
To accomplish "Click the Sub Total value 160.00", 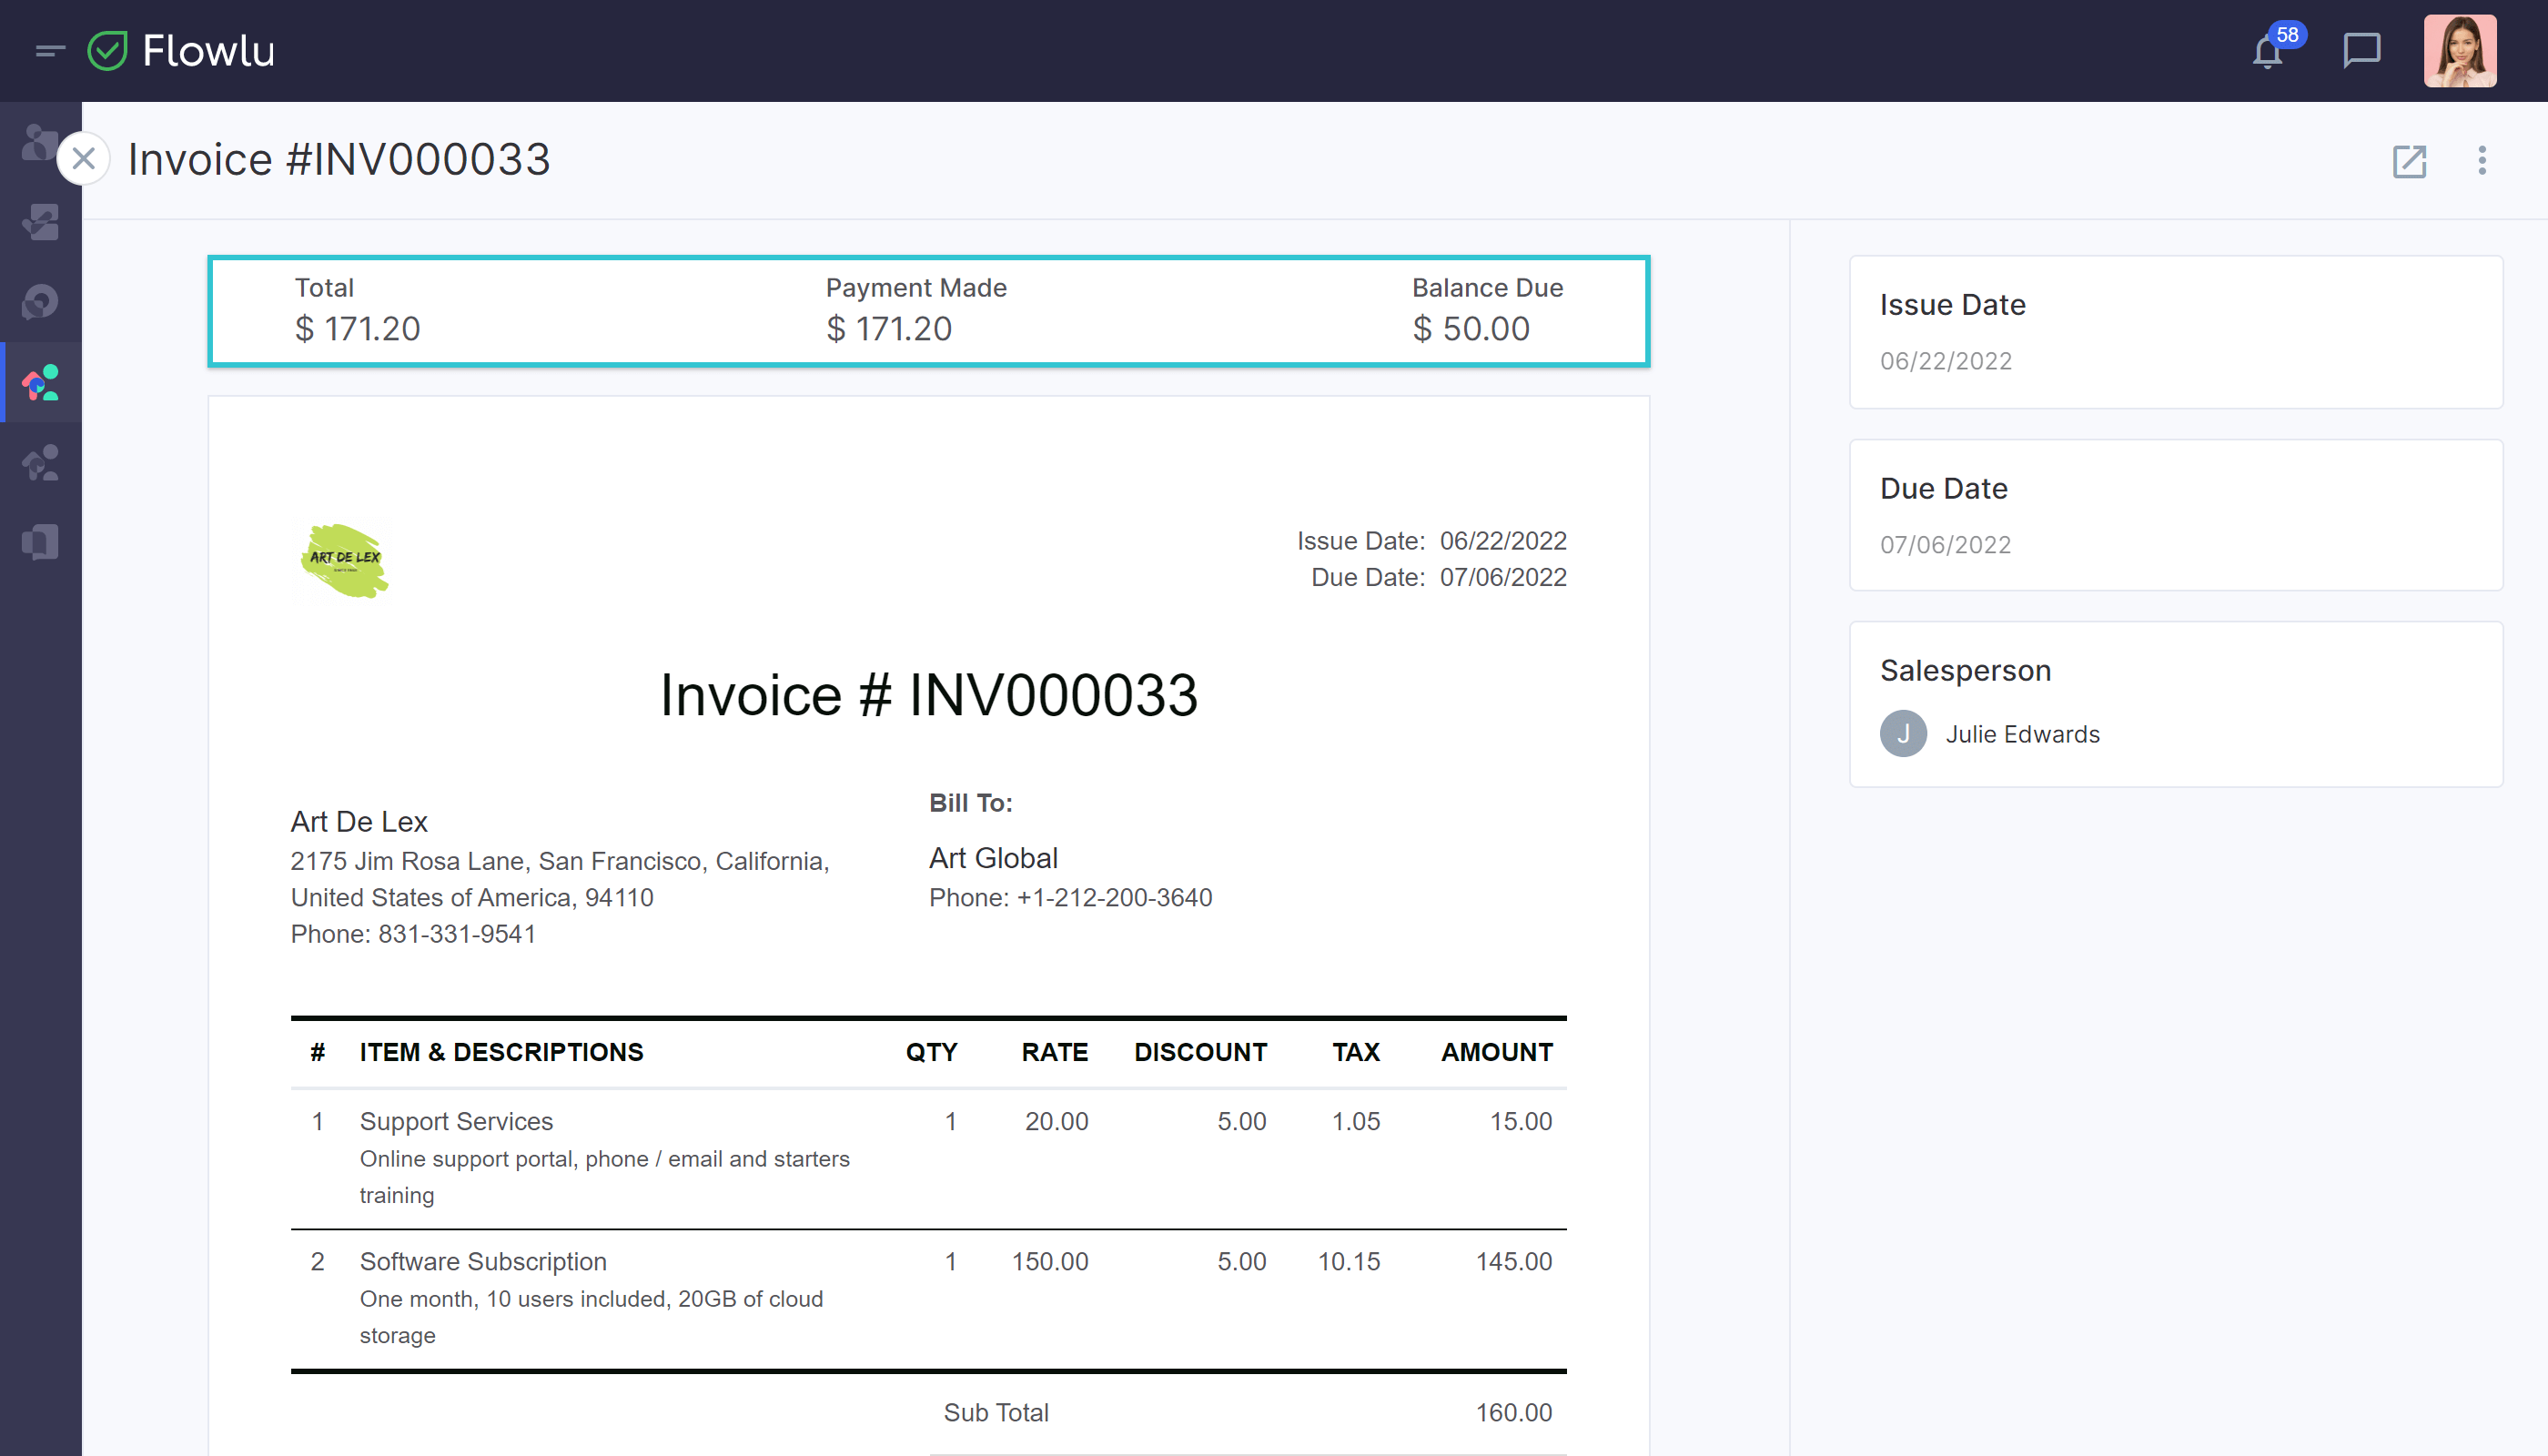I will 1514,1413.
